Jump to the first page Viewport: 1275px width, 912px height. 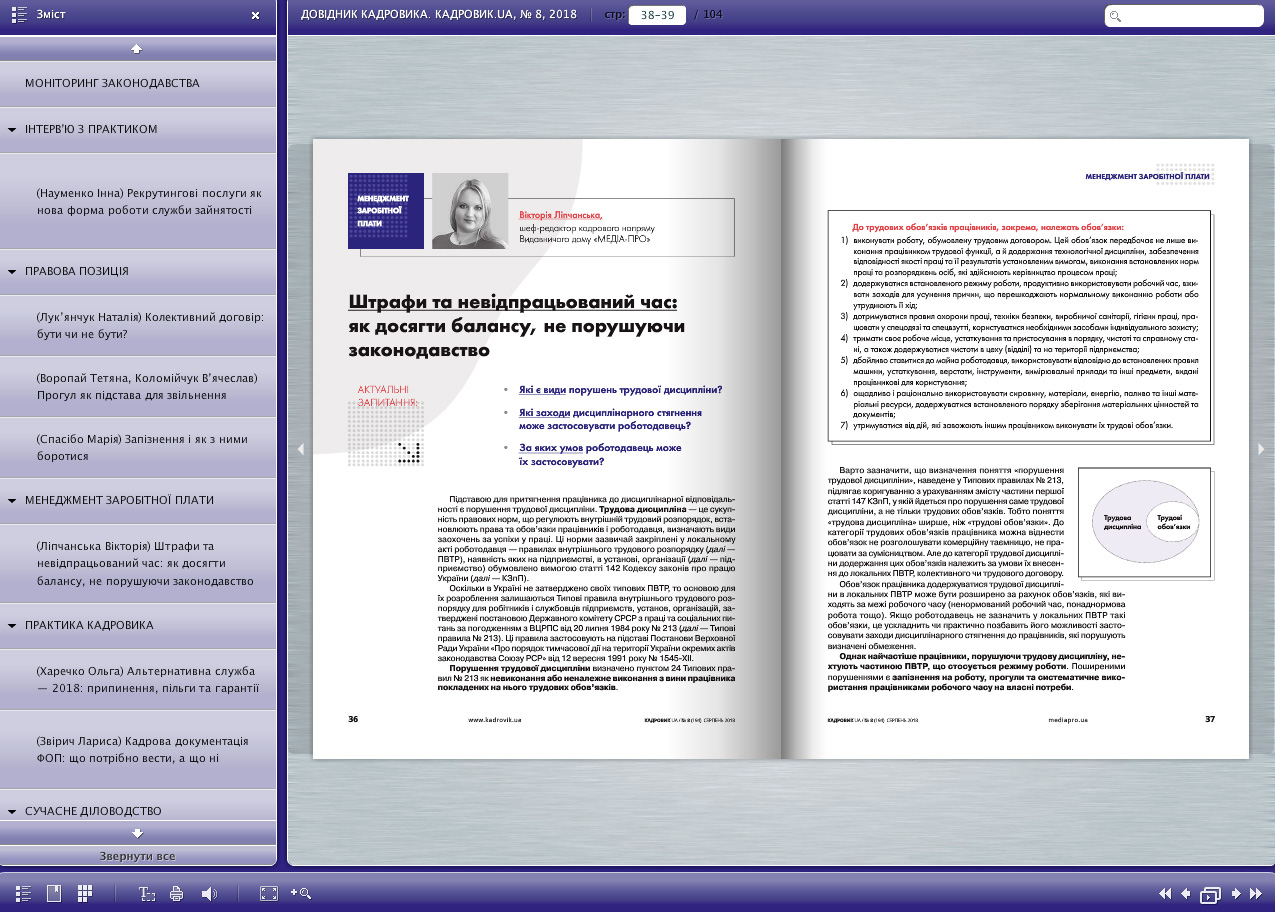click(1165, 893)
